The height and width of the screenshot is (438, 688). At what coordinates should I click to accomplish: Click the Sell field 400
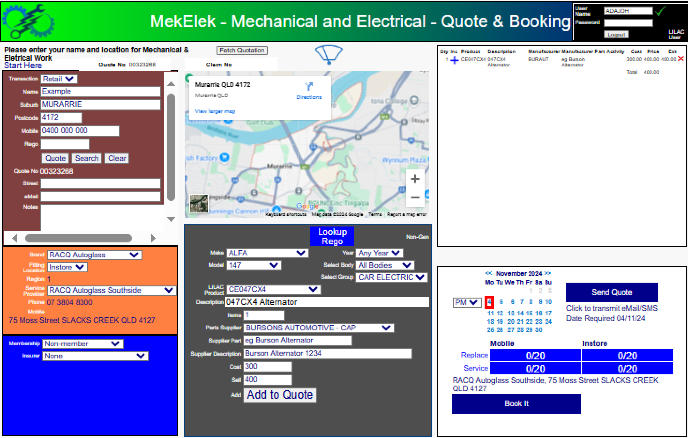coord(267,380)
